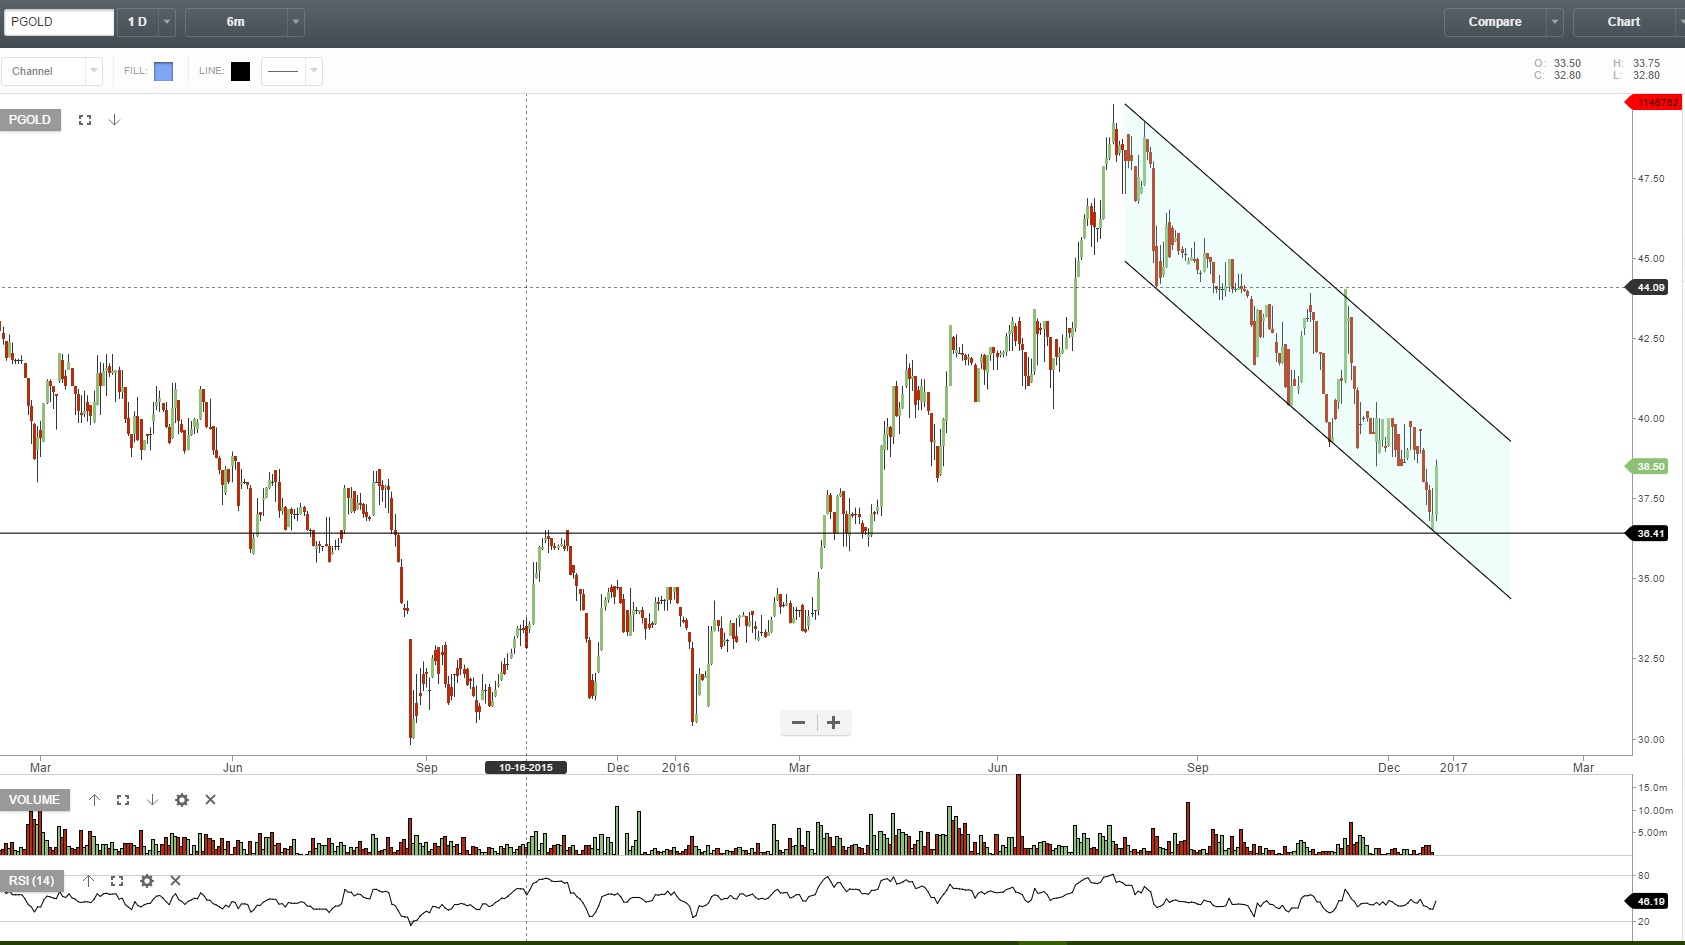Expand the VOLUME panel to fullscreen
The height and width of the screenshot is (945, 1685).
[123, 800]
